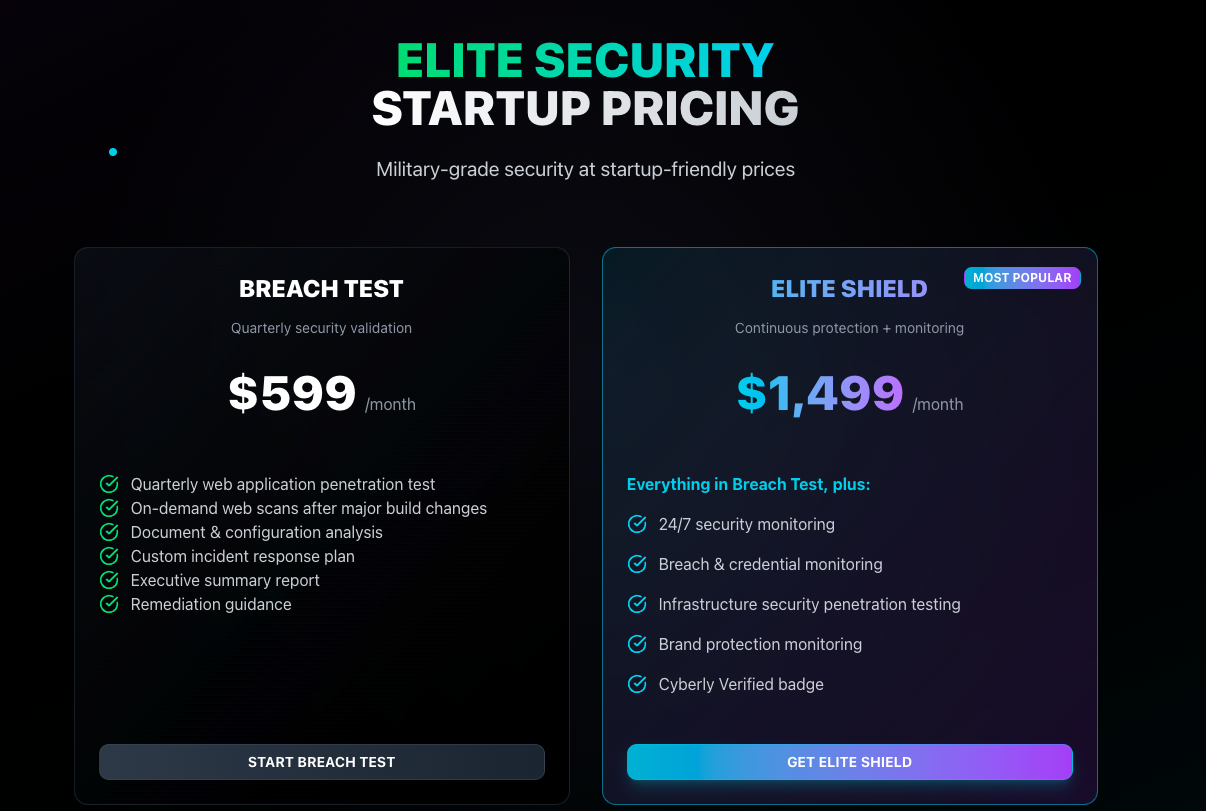The height and width of the screenshot is (811, 1206).
Task: Click check icon for Infrastructure security penetration testing
Action: 637,604
